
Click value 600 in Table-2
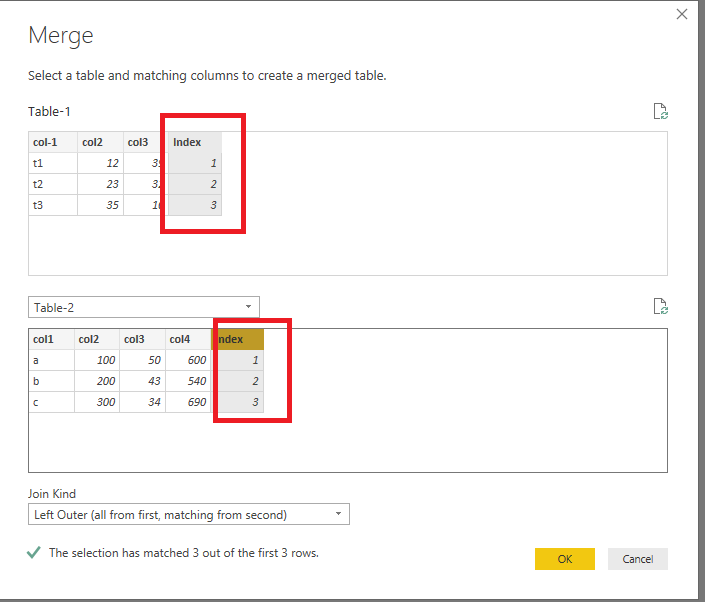(188, 360)
